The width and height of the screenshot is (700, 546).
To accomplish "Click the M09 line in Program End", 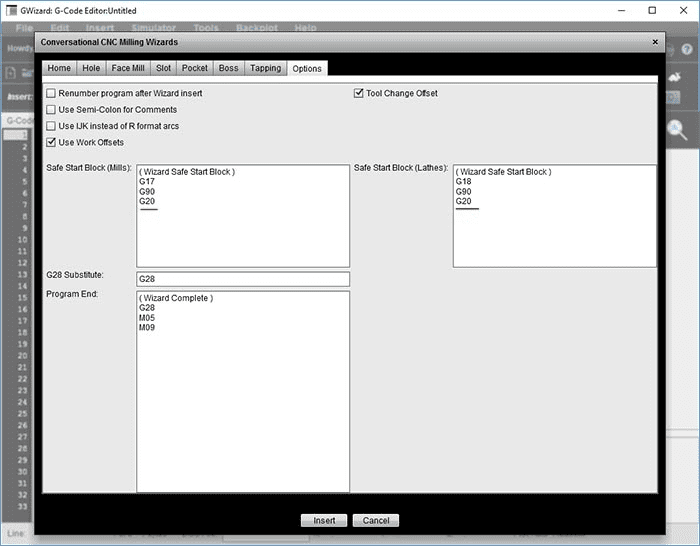I will pyautogui.click(x=147, y=328).
